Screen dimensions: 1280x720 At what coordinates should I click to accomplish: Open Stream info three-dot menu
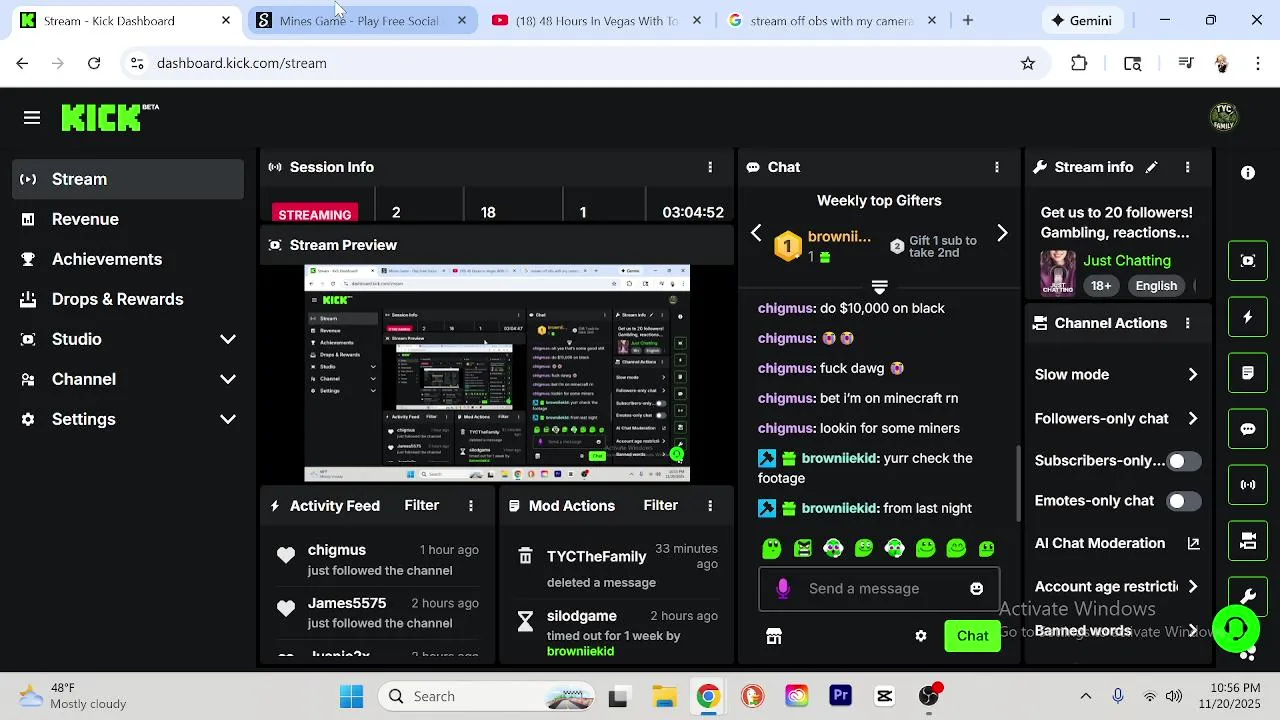click(1187, 167)
